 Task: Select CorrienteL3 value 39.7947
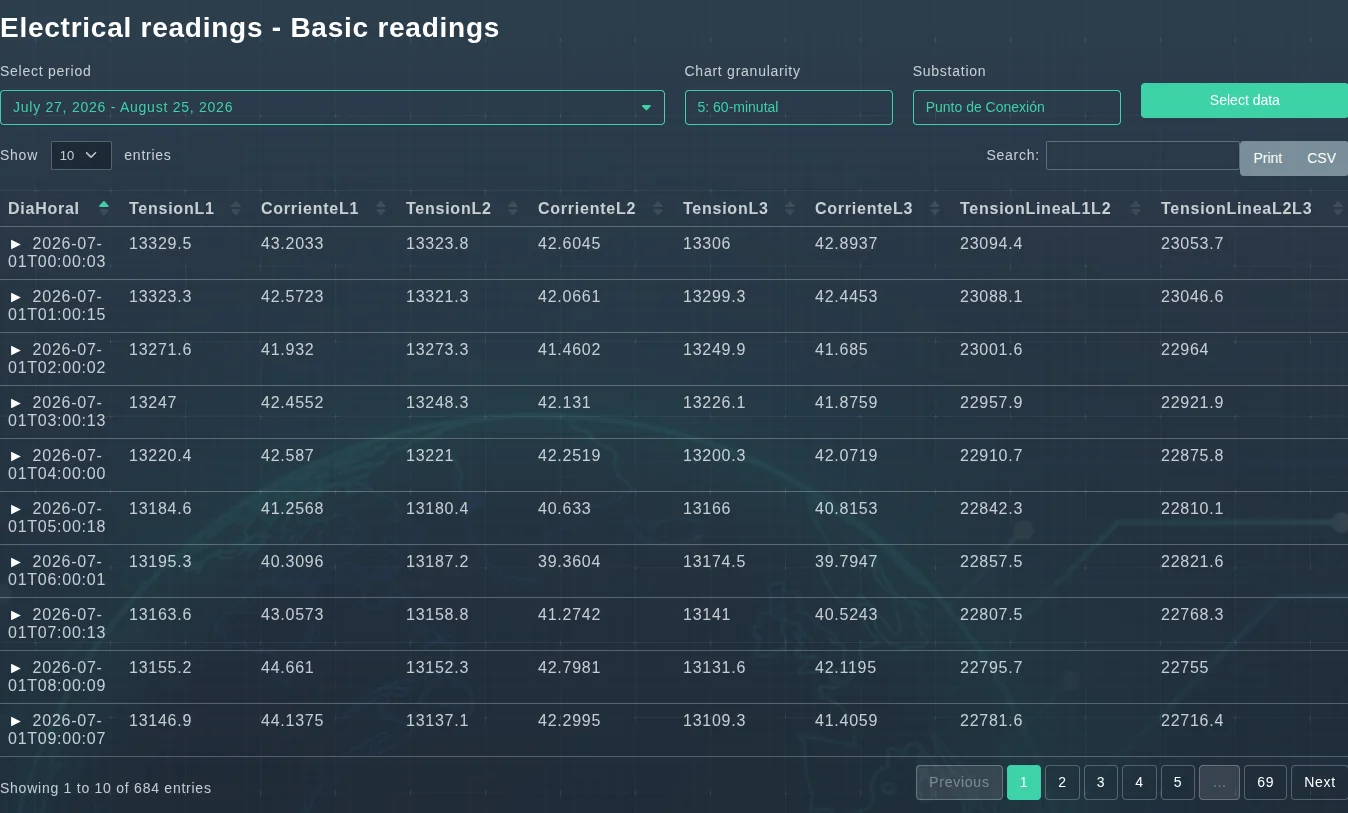[846, 562]
